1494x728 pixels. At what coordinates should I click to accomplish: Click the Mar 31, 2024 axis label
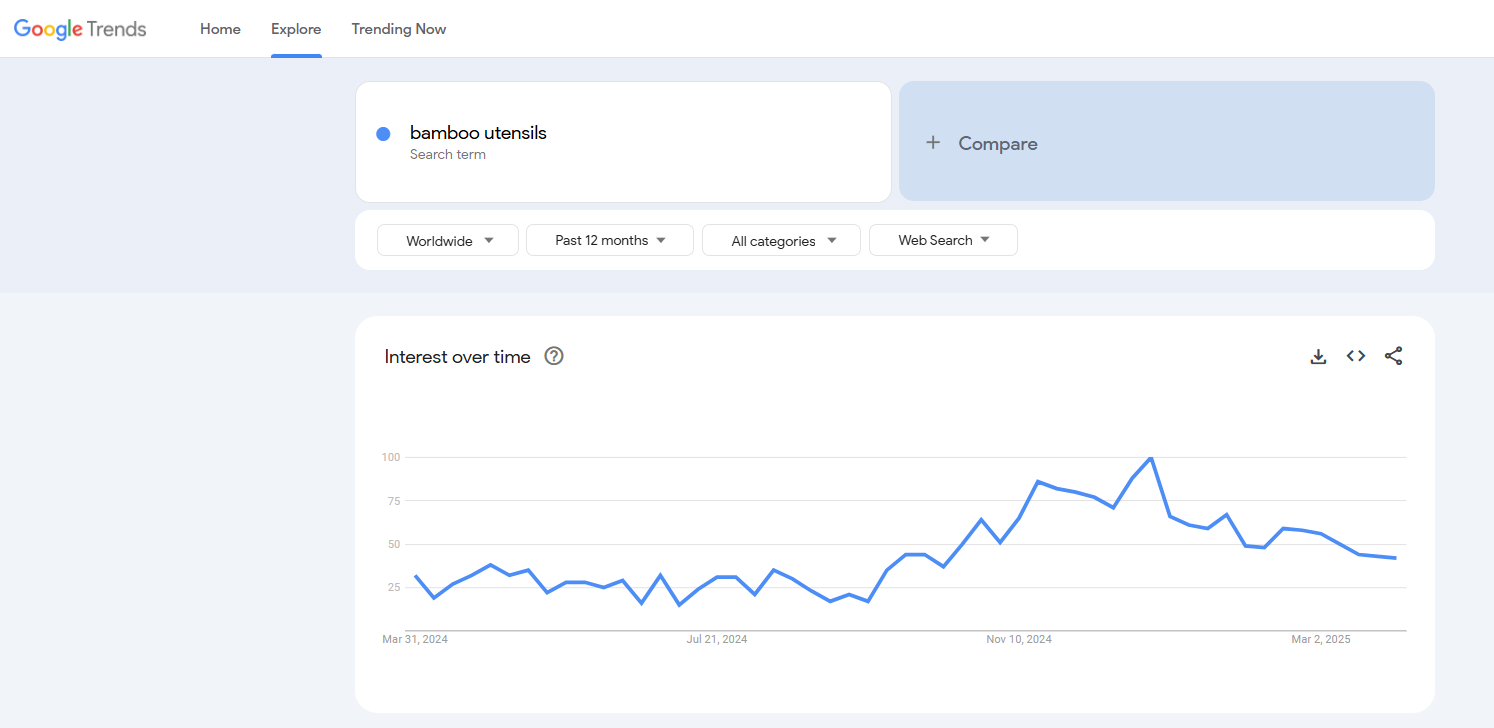coord(415,639)
